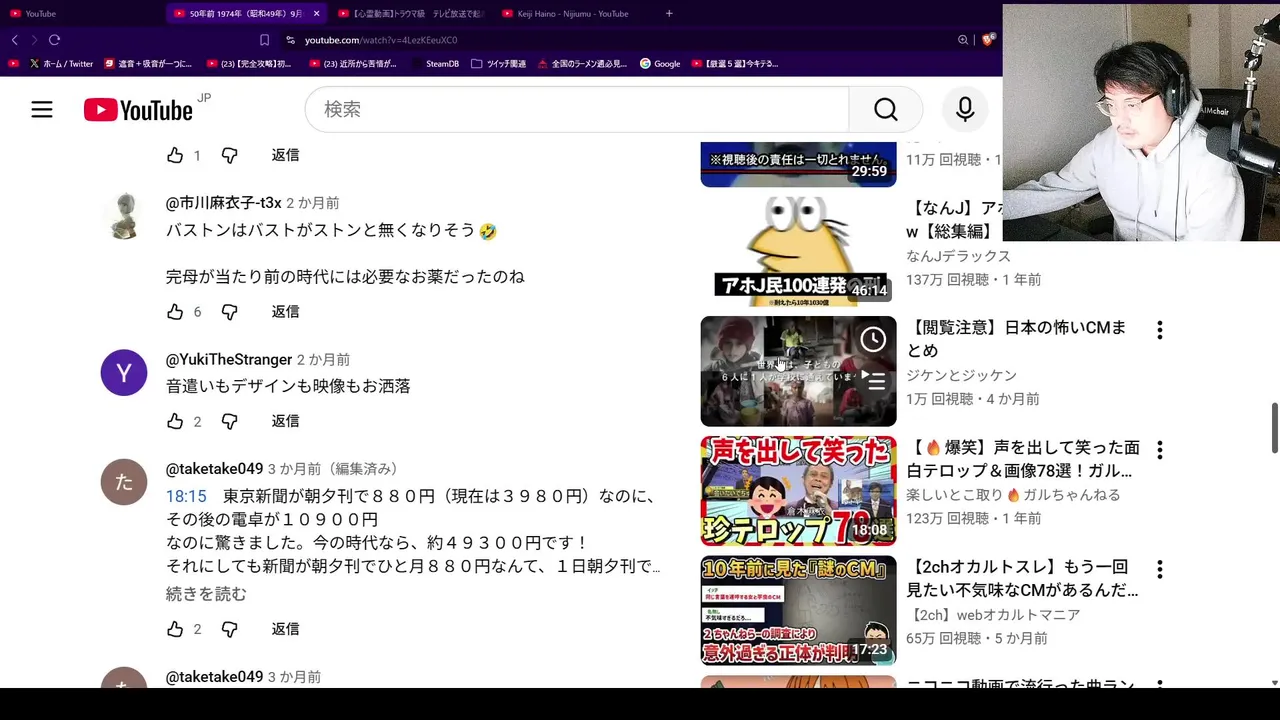Open title 【閲覧注意】日本の怖いCMまとめ
The image size is (1280, 720).
pos(1017,338)
